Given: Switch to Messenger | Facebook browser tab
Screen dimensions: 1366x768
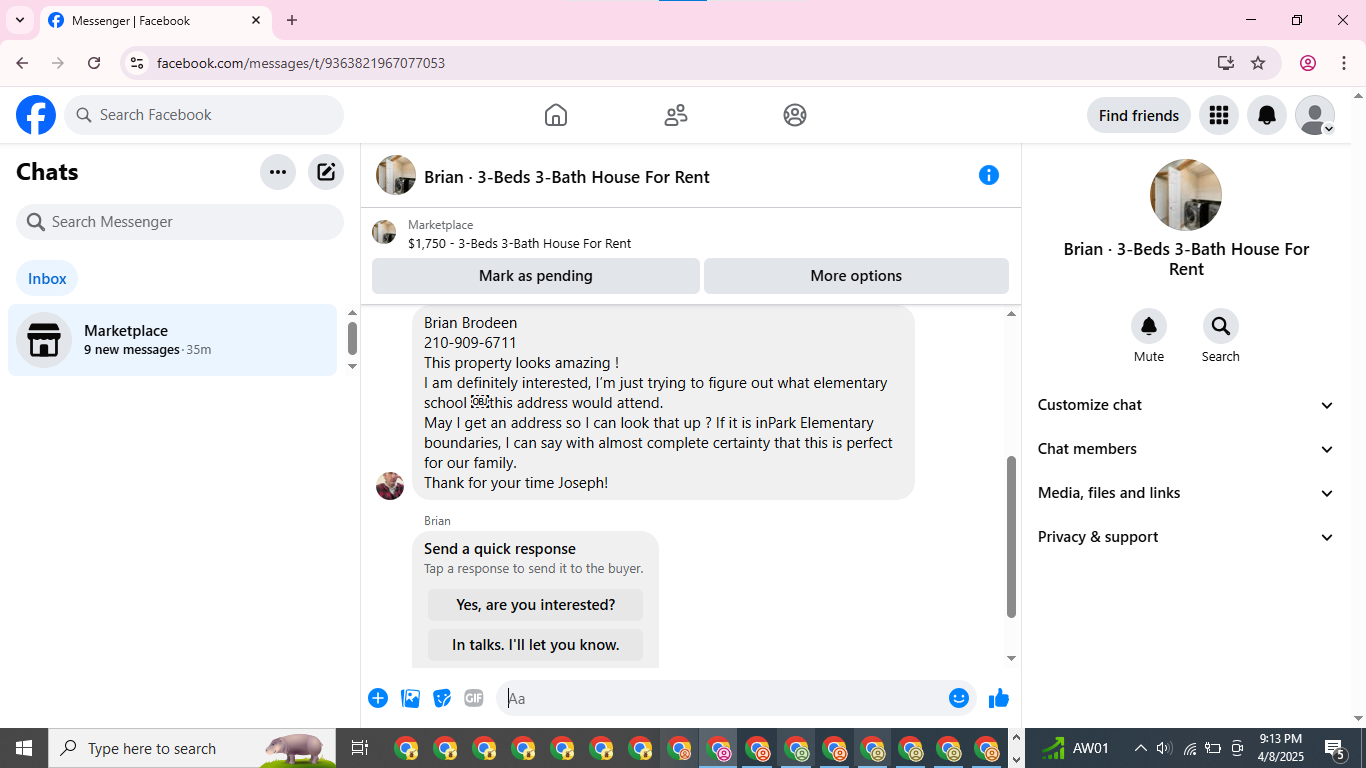Looking at the screenshot, I should point(155,20).
